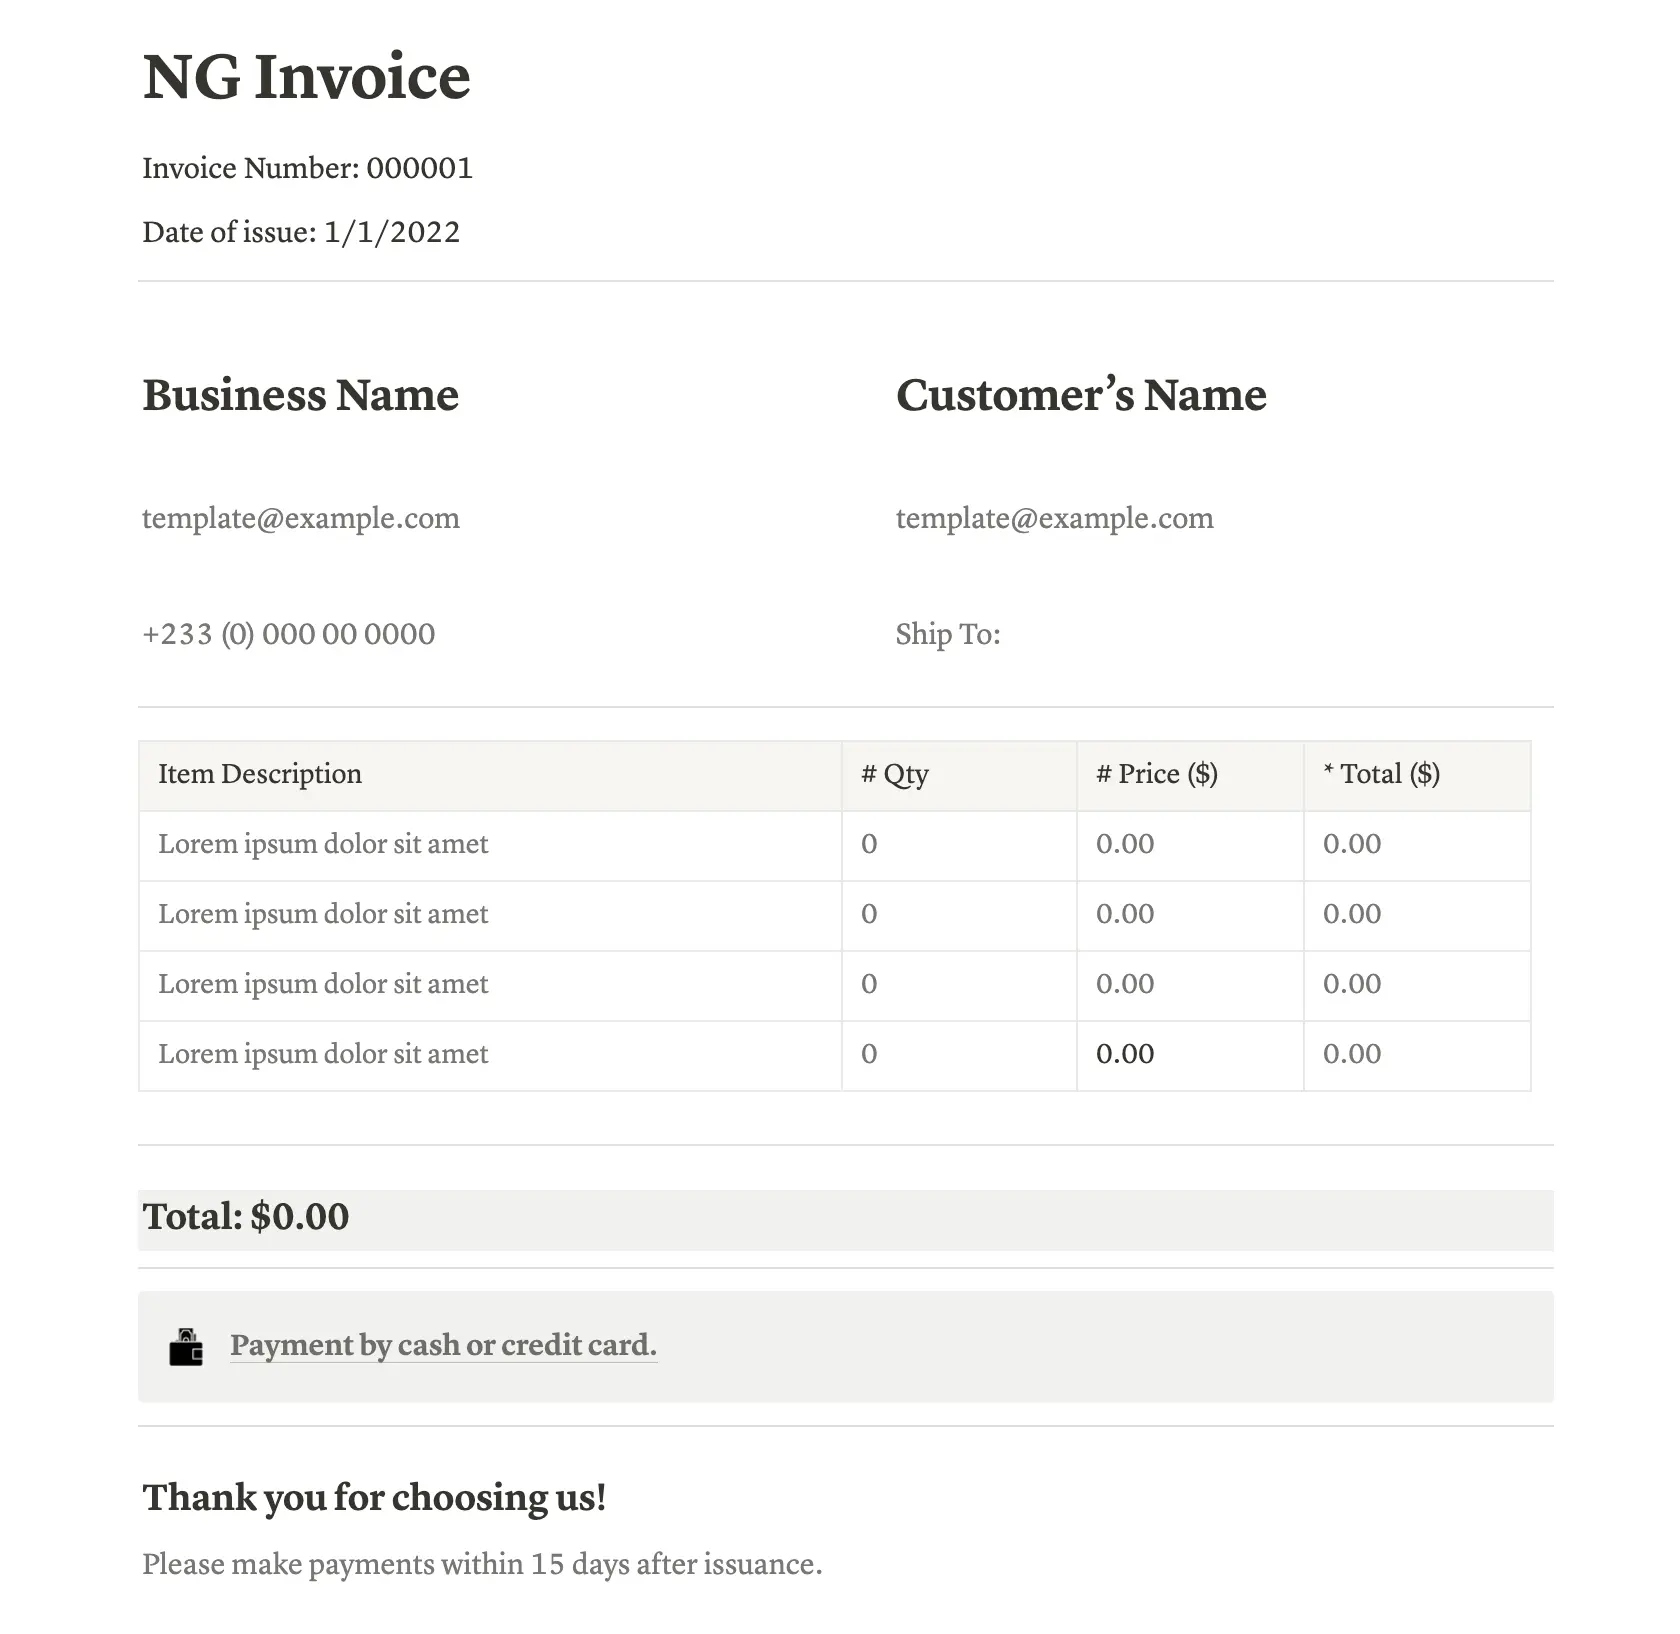Open the "# Price ($)" column header
Image resolution: width=1680 pixels, height=1634 pixels.
[1157, 774]
